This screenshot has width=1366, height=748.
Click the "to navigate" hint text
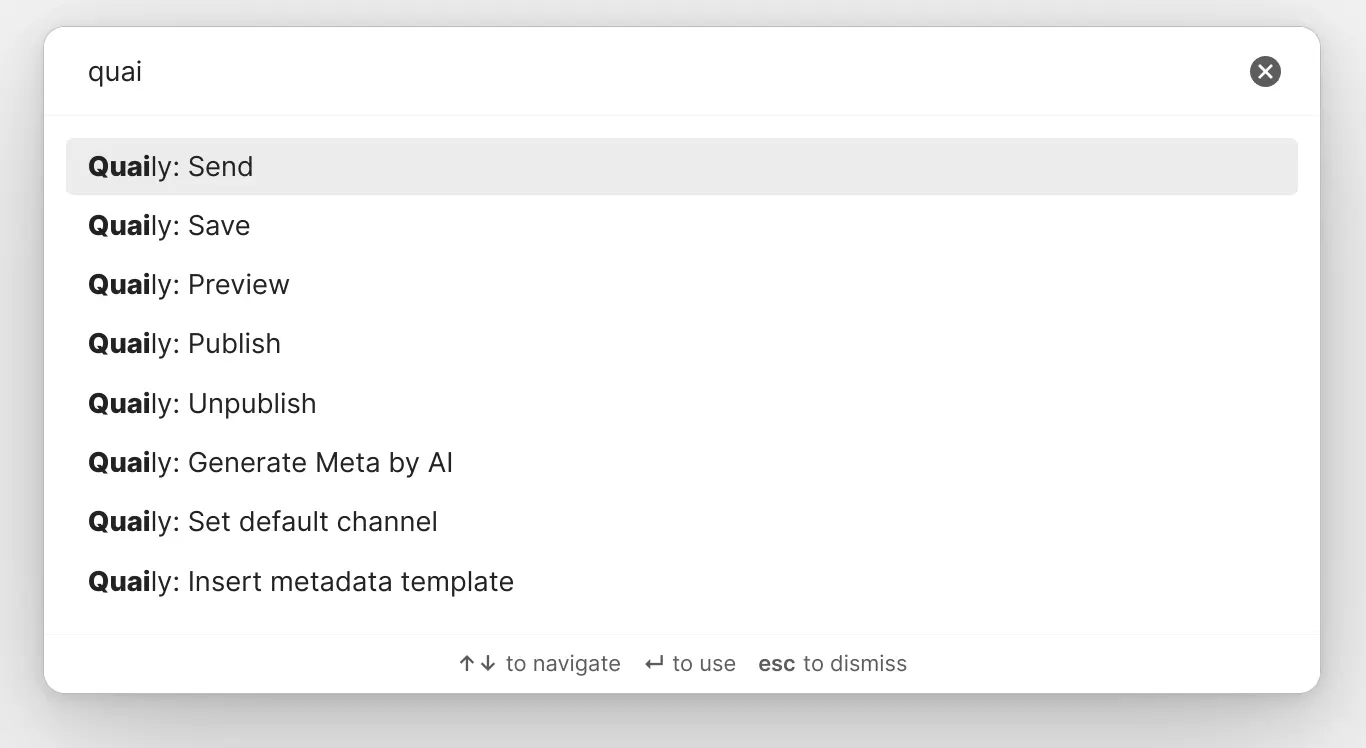[x=563, y=664]
